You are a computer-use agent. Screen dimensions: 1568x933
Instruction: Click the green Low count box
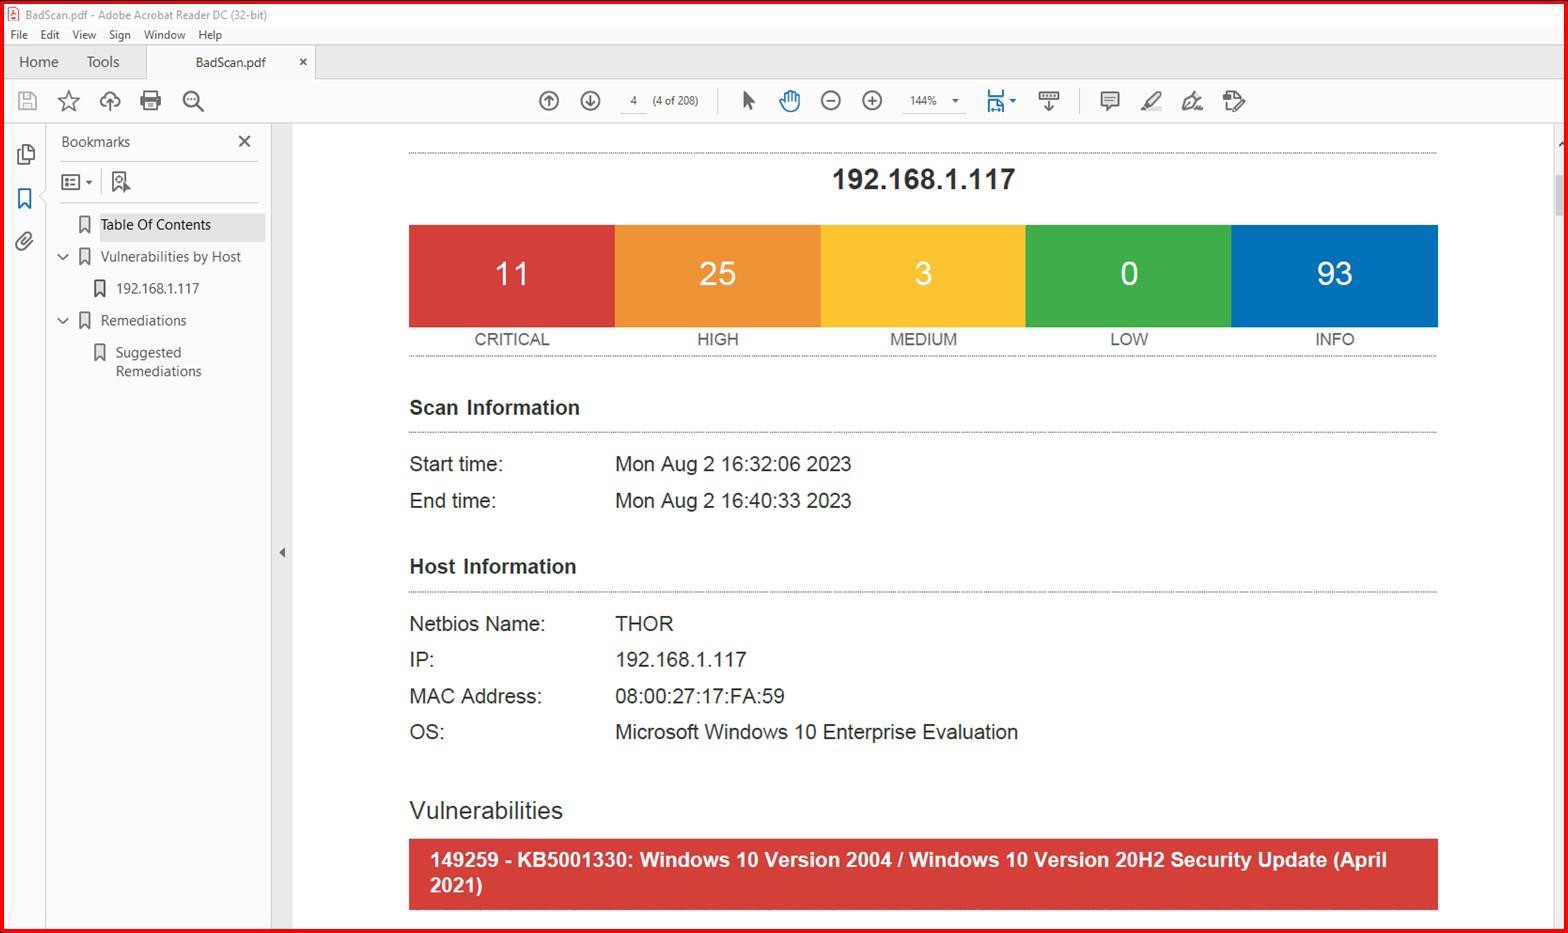[1129, 276]
